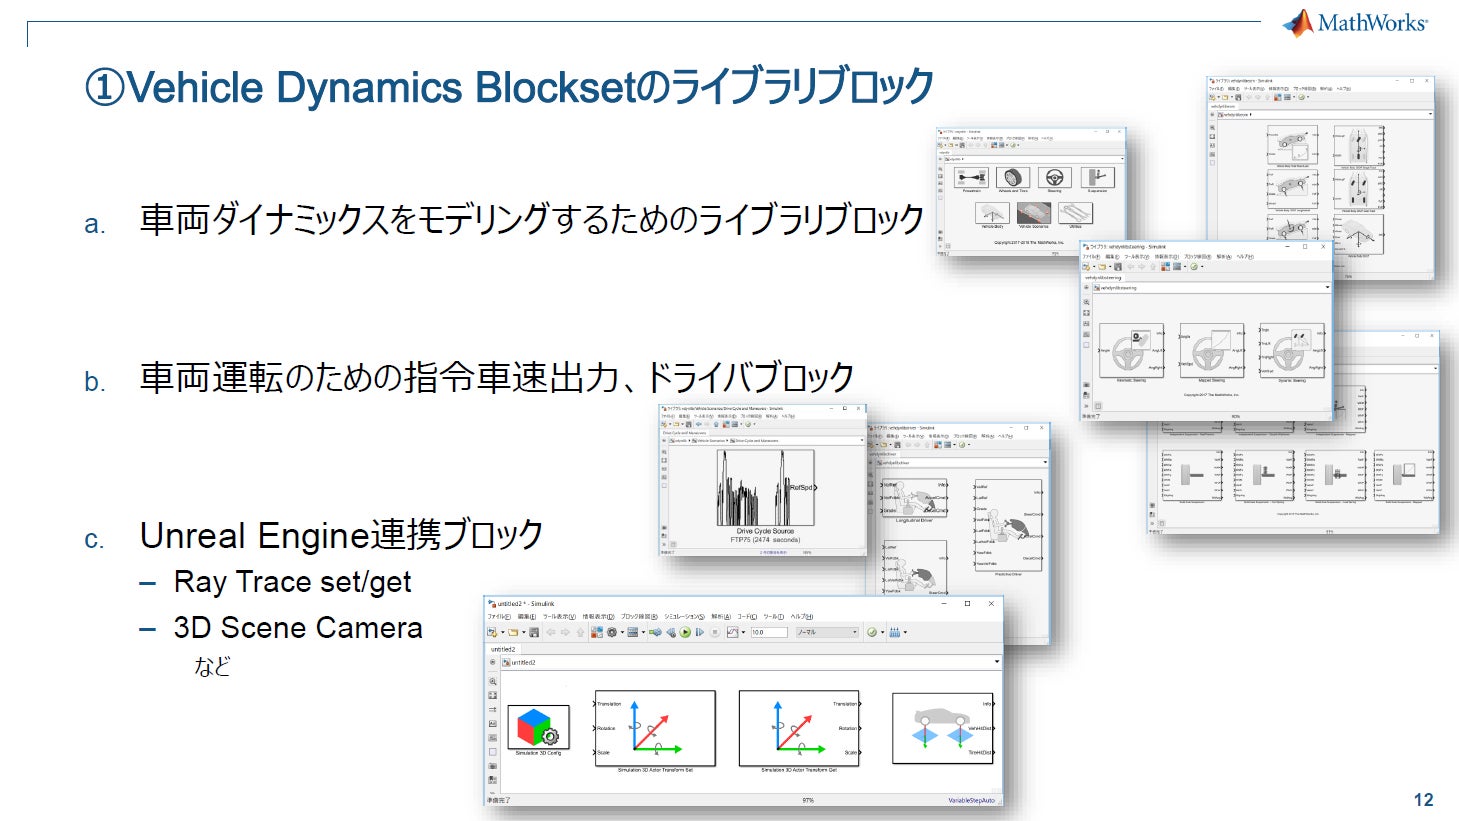The height and width of the screenshot is (821, 1459).
Task: Click the stop simulation button in untitled2
Action: point(715,632)
